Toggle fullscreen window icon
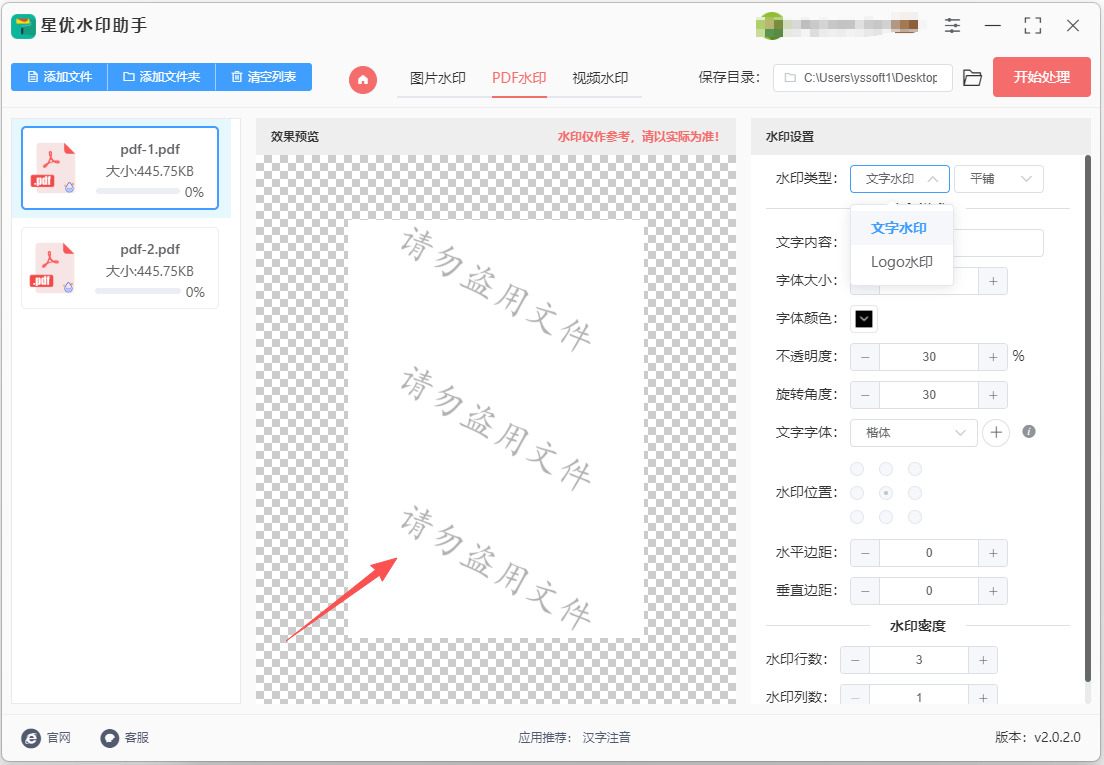Viewport: 1104px width, 765px height. 1033,26
